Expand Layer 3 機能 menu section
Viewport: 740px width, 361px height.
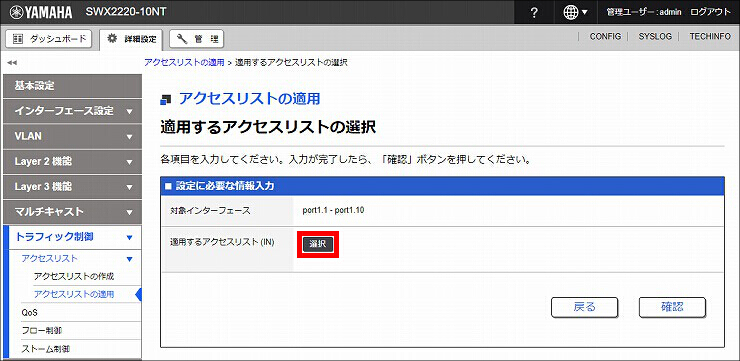coord(71,187)
